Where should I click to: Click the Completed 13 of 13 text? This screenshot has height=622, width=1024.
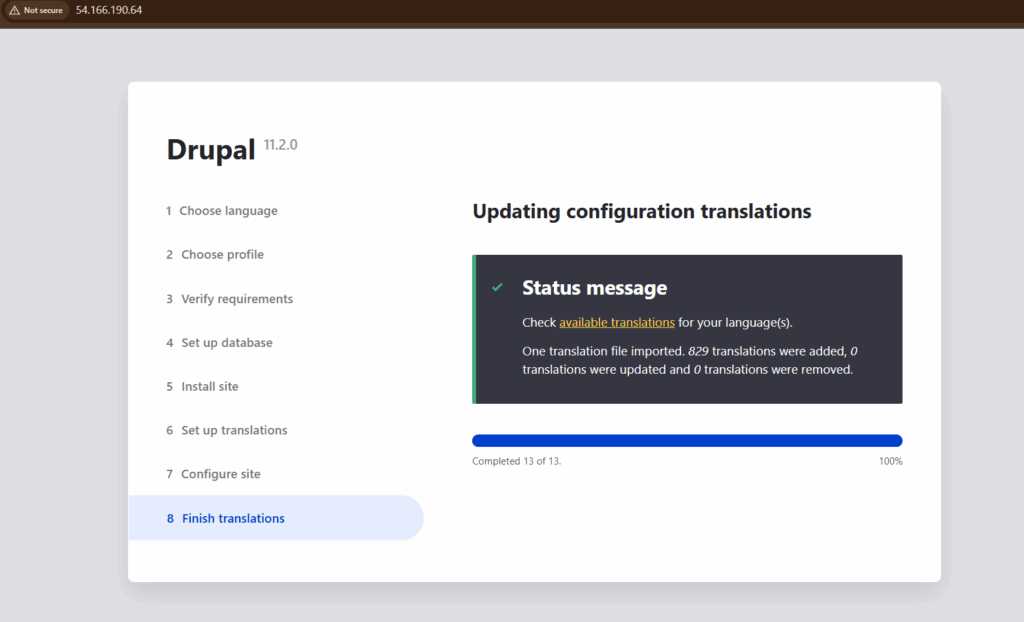point(517,461)
